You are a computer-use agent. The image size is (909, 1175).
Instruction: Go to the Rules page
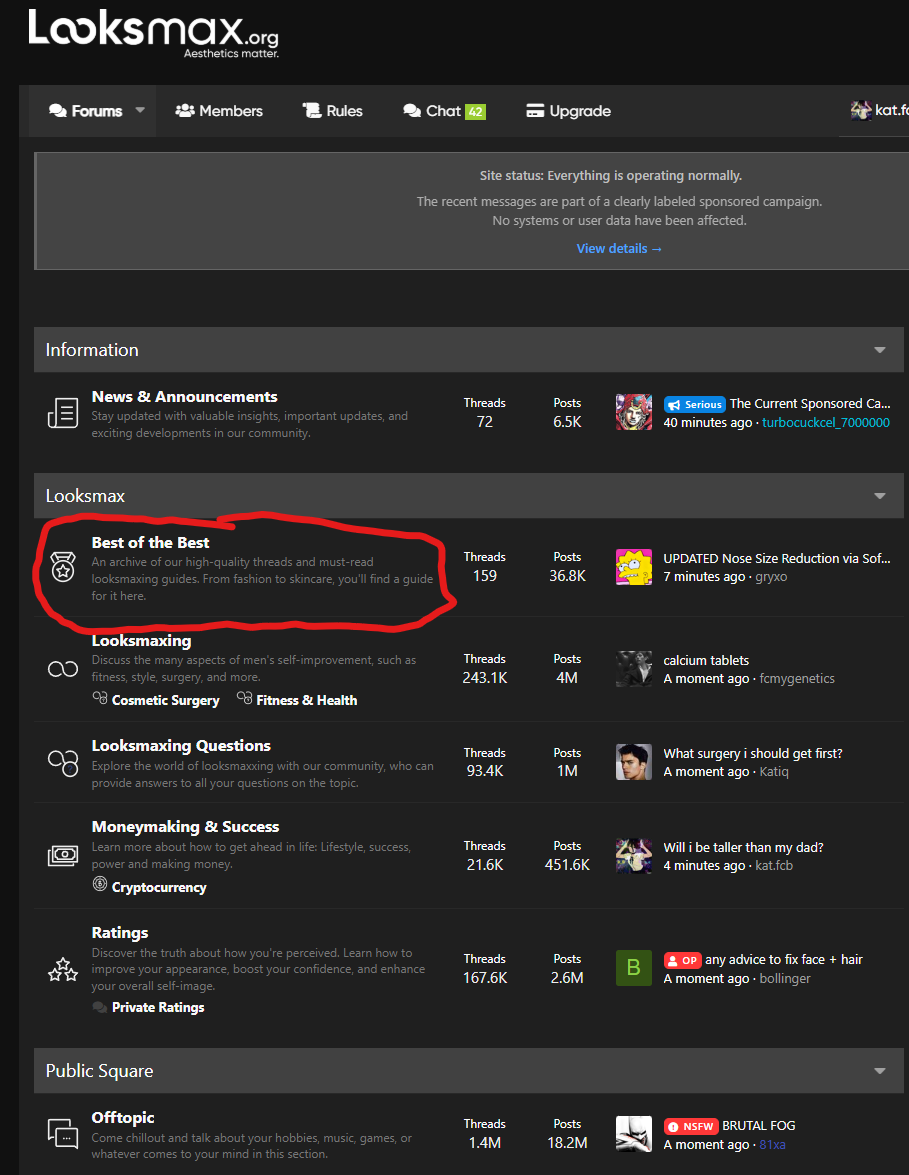(x=333, y=111)
